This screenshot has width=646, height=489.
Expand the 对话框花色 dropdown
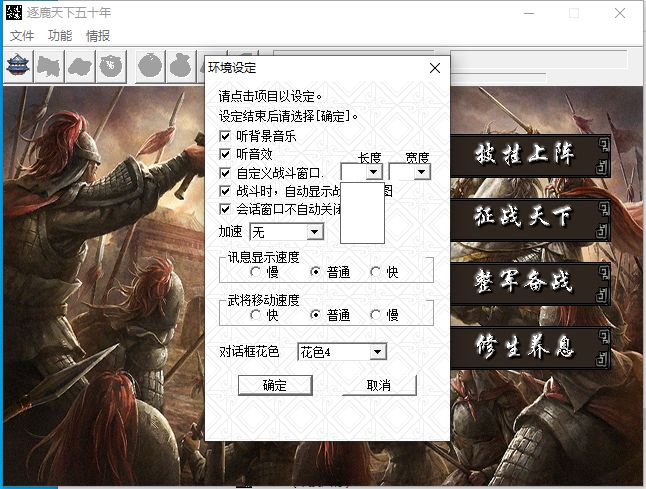[377, 352]
